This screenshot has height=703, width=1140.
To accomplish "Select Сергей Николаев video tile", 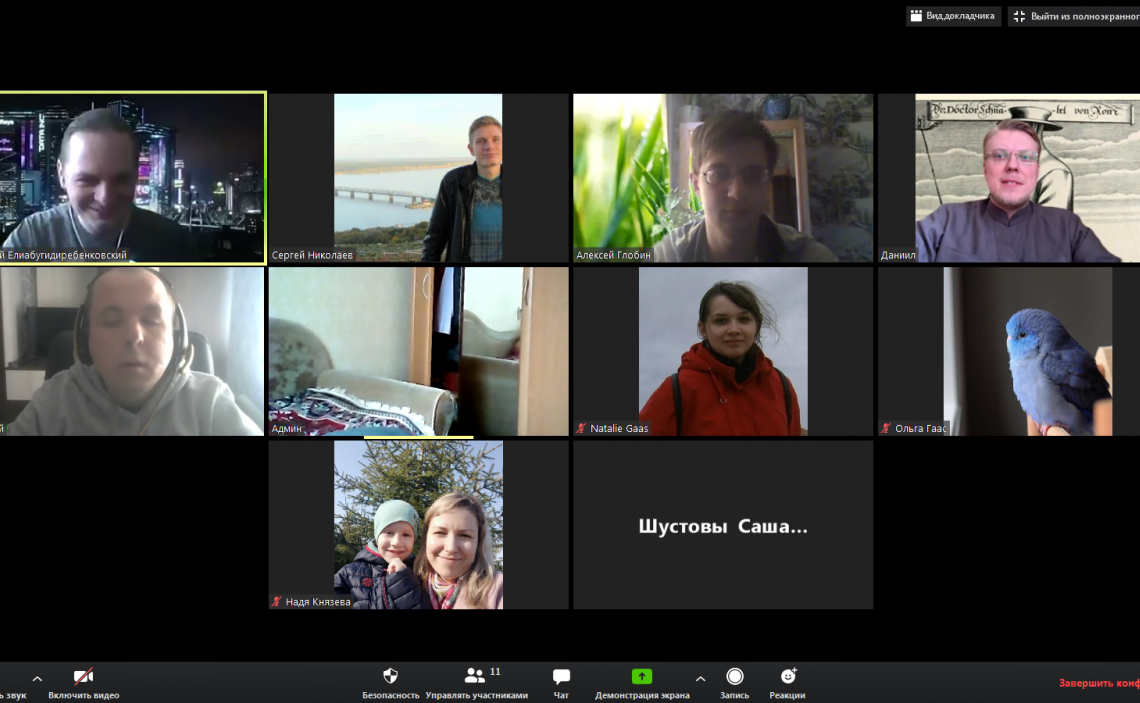I will (418, 177).
